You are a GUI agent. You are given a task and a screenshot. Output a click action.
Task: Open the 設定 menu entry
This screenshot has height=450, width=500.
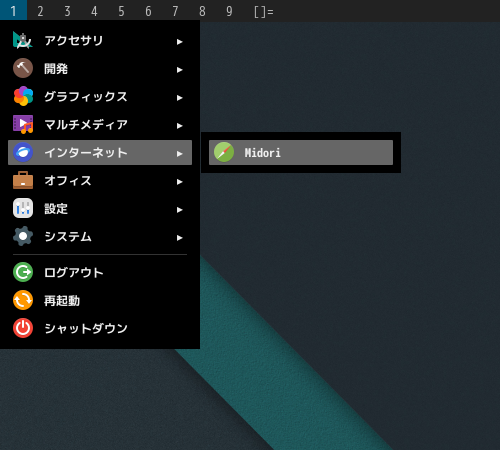click(100, 208)
